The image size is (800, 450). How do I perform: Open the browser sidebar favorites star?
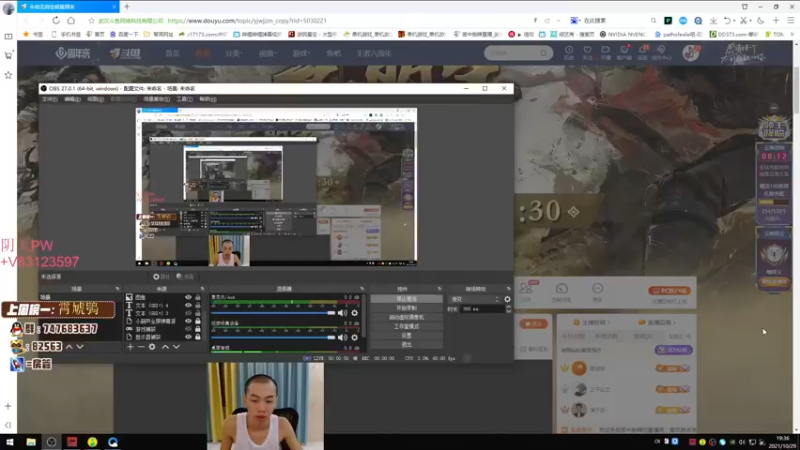coord(8,75)
